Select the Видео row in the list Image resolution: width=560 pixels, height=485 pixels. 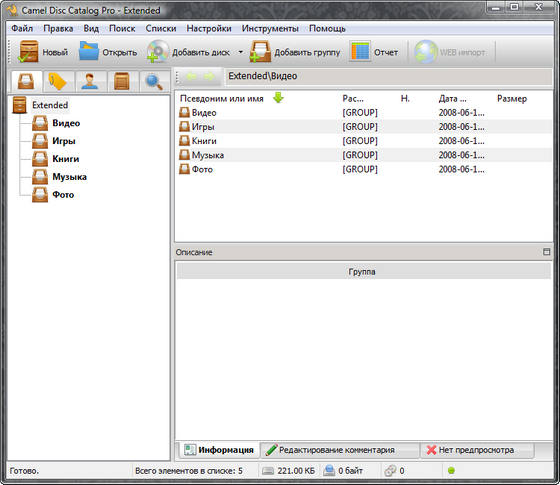364,112
